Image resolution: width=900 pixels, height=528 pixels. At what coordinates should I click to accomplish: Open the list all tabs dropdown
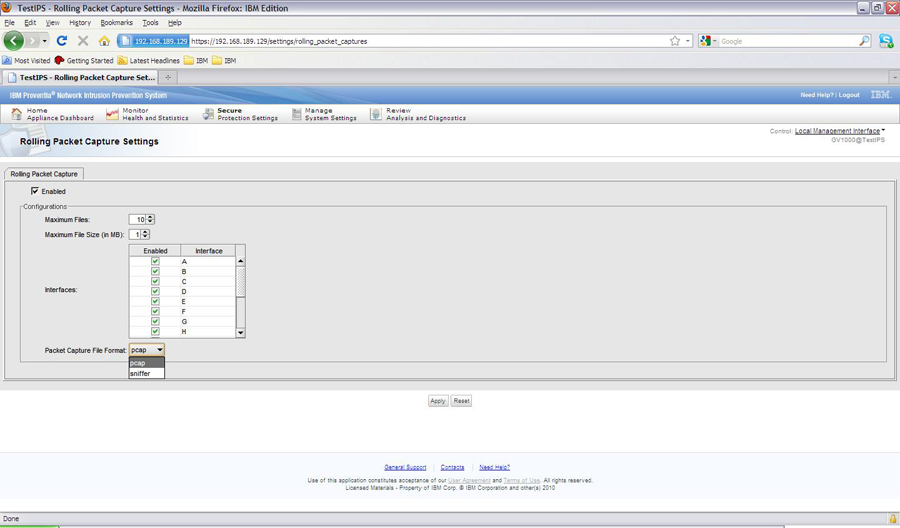[894, 77]
